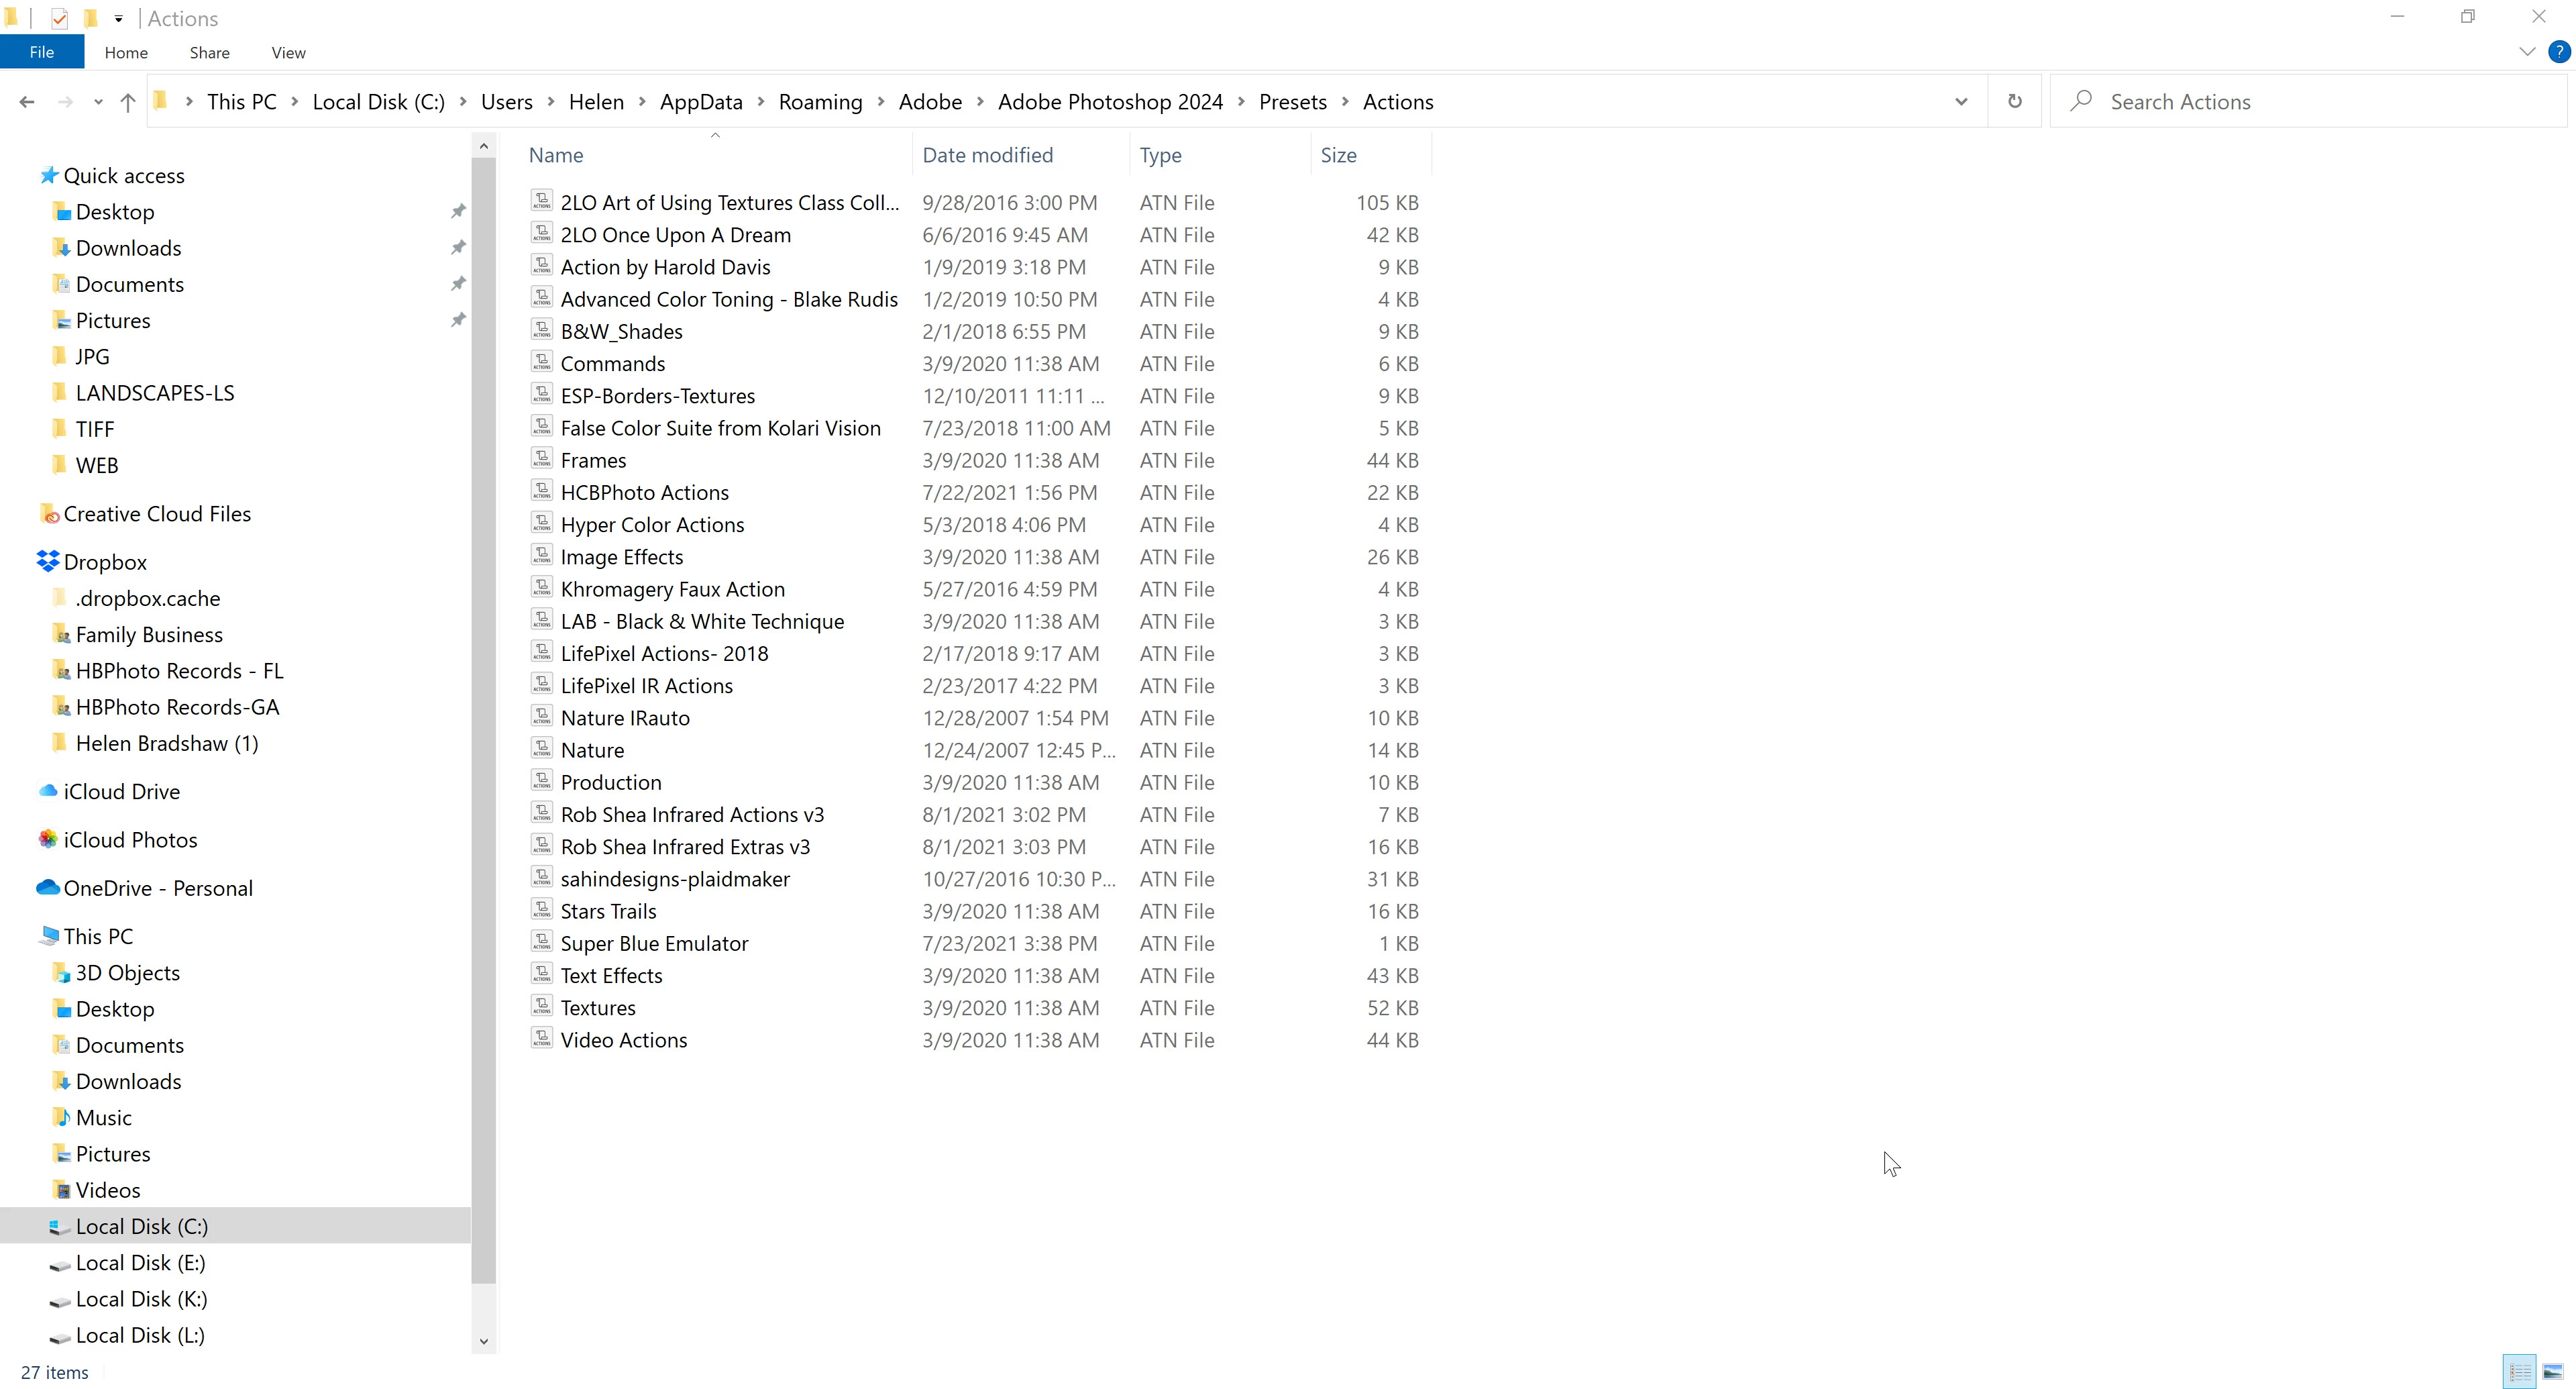Sort files by Date modified column
2576x1389 pixels.
tap(987, 155)
